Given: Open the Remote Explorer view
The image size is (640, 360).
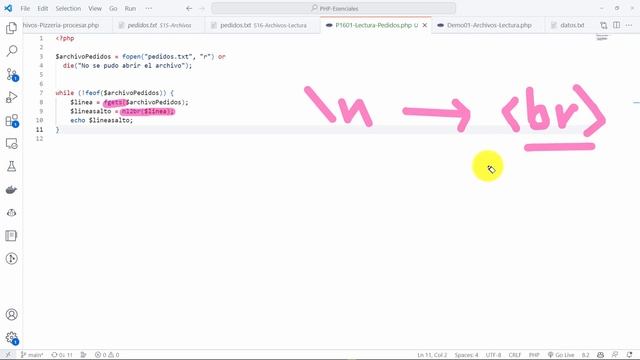Looking at the screenshot, I should tap(11, 144).
